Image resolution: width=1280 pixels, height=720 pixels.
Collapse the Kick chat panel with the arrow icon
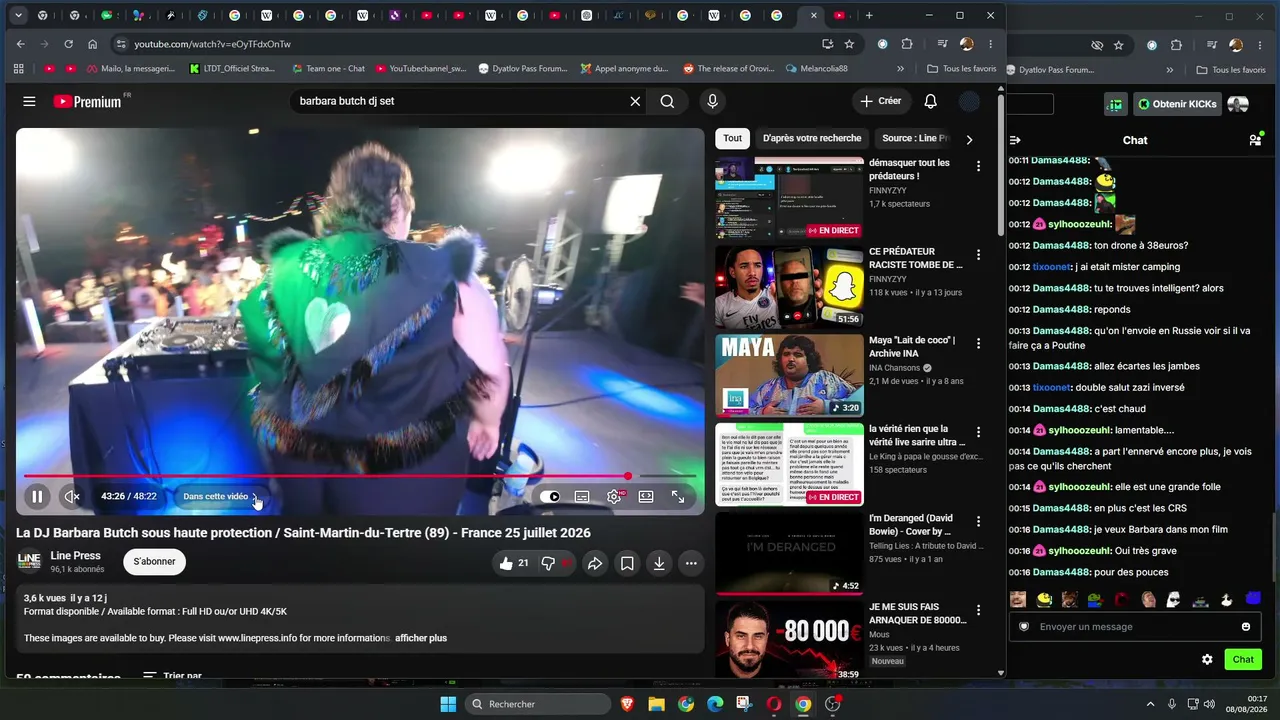1015,140
